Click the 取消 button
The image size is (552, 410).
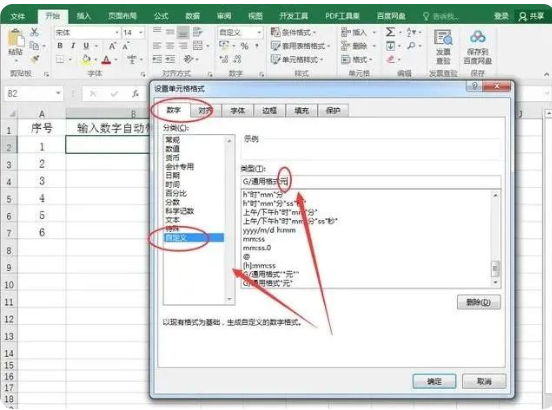click(x=484, y=381)
